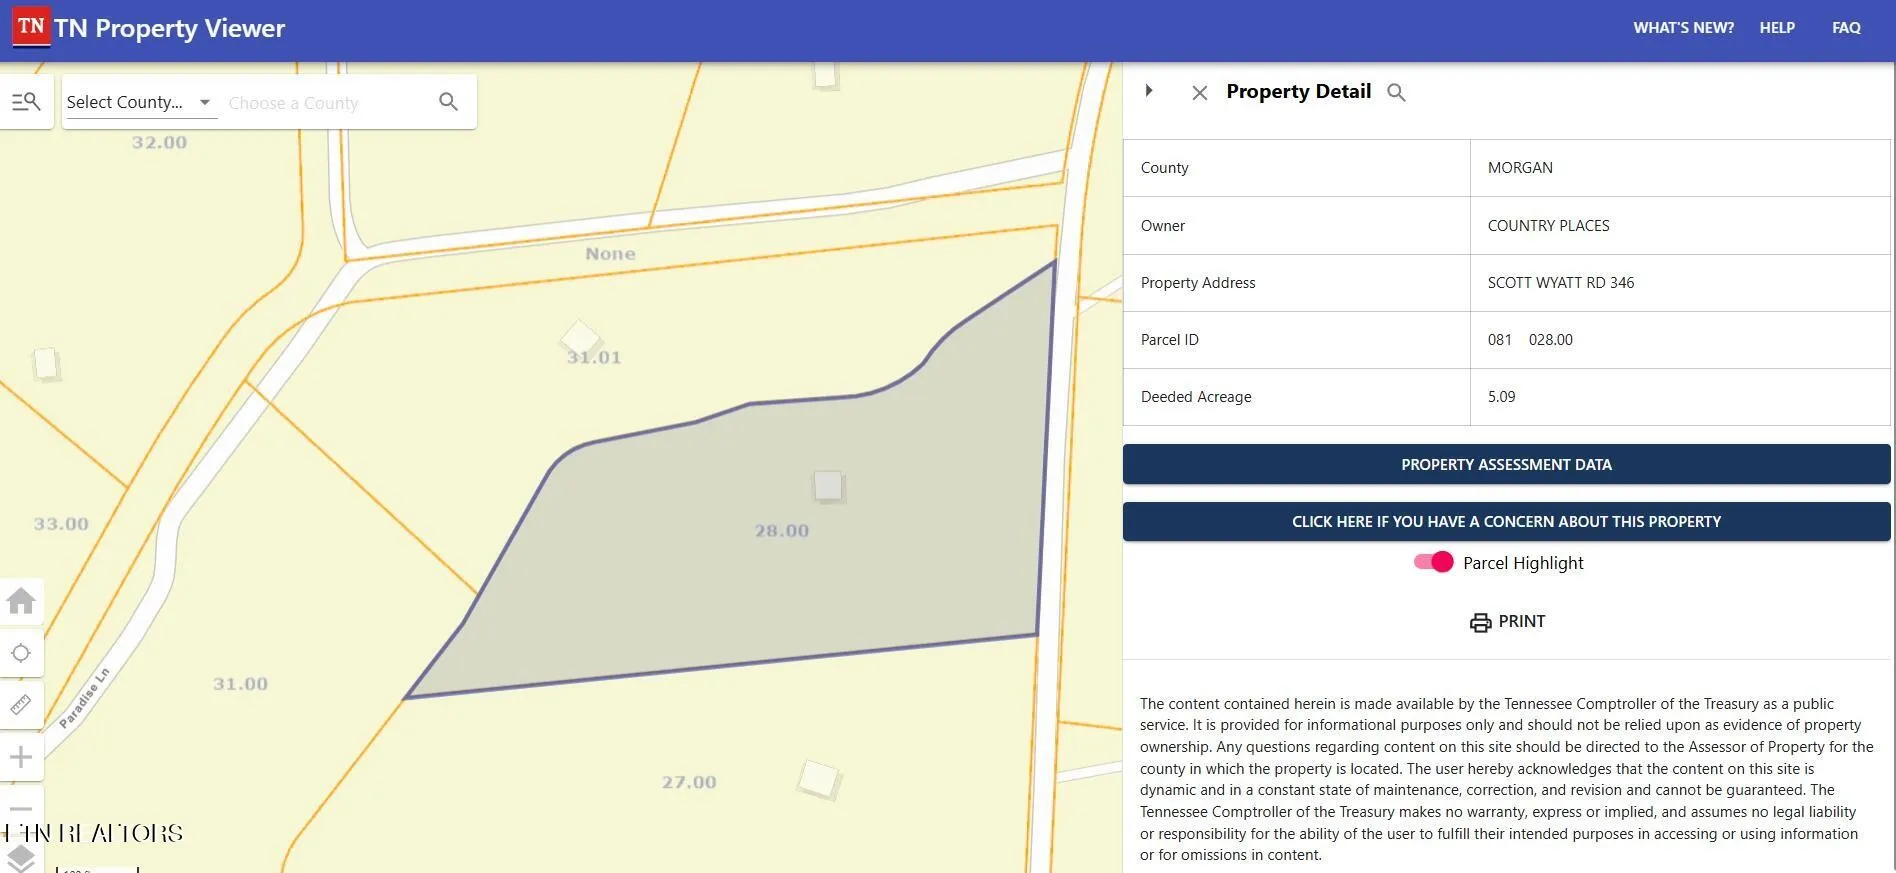
Task: Locate my position on the map
Action: pos(21,654)
